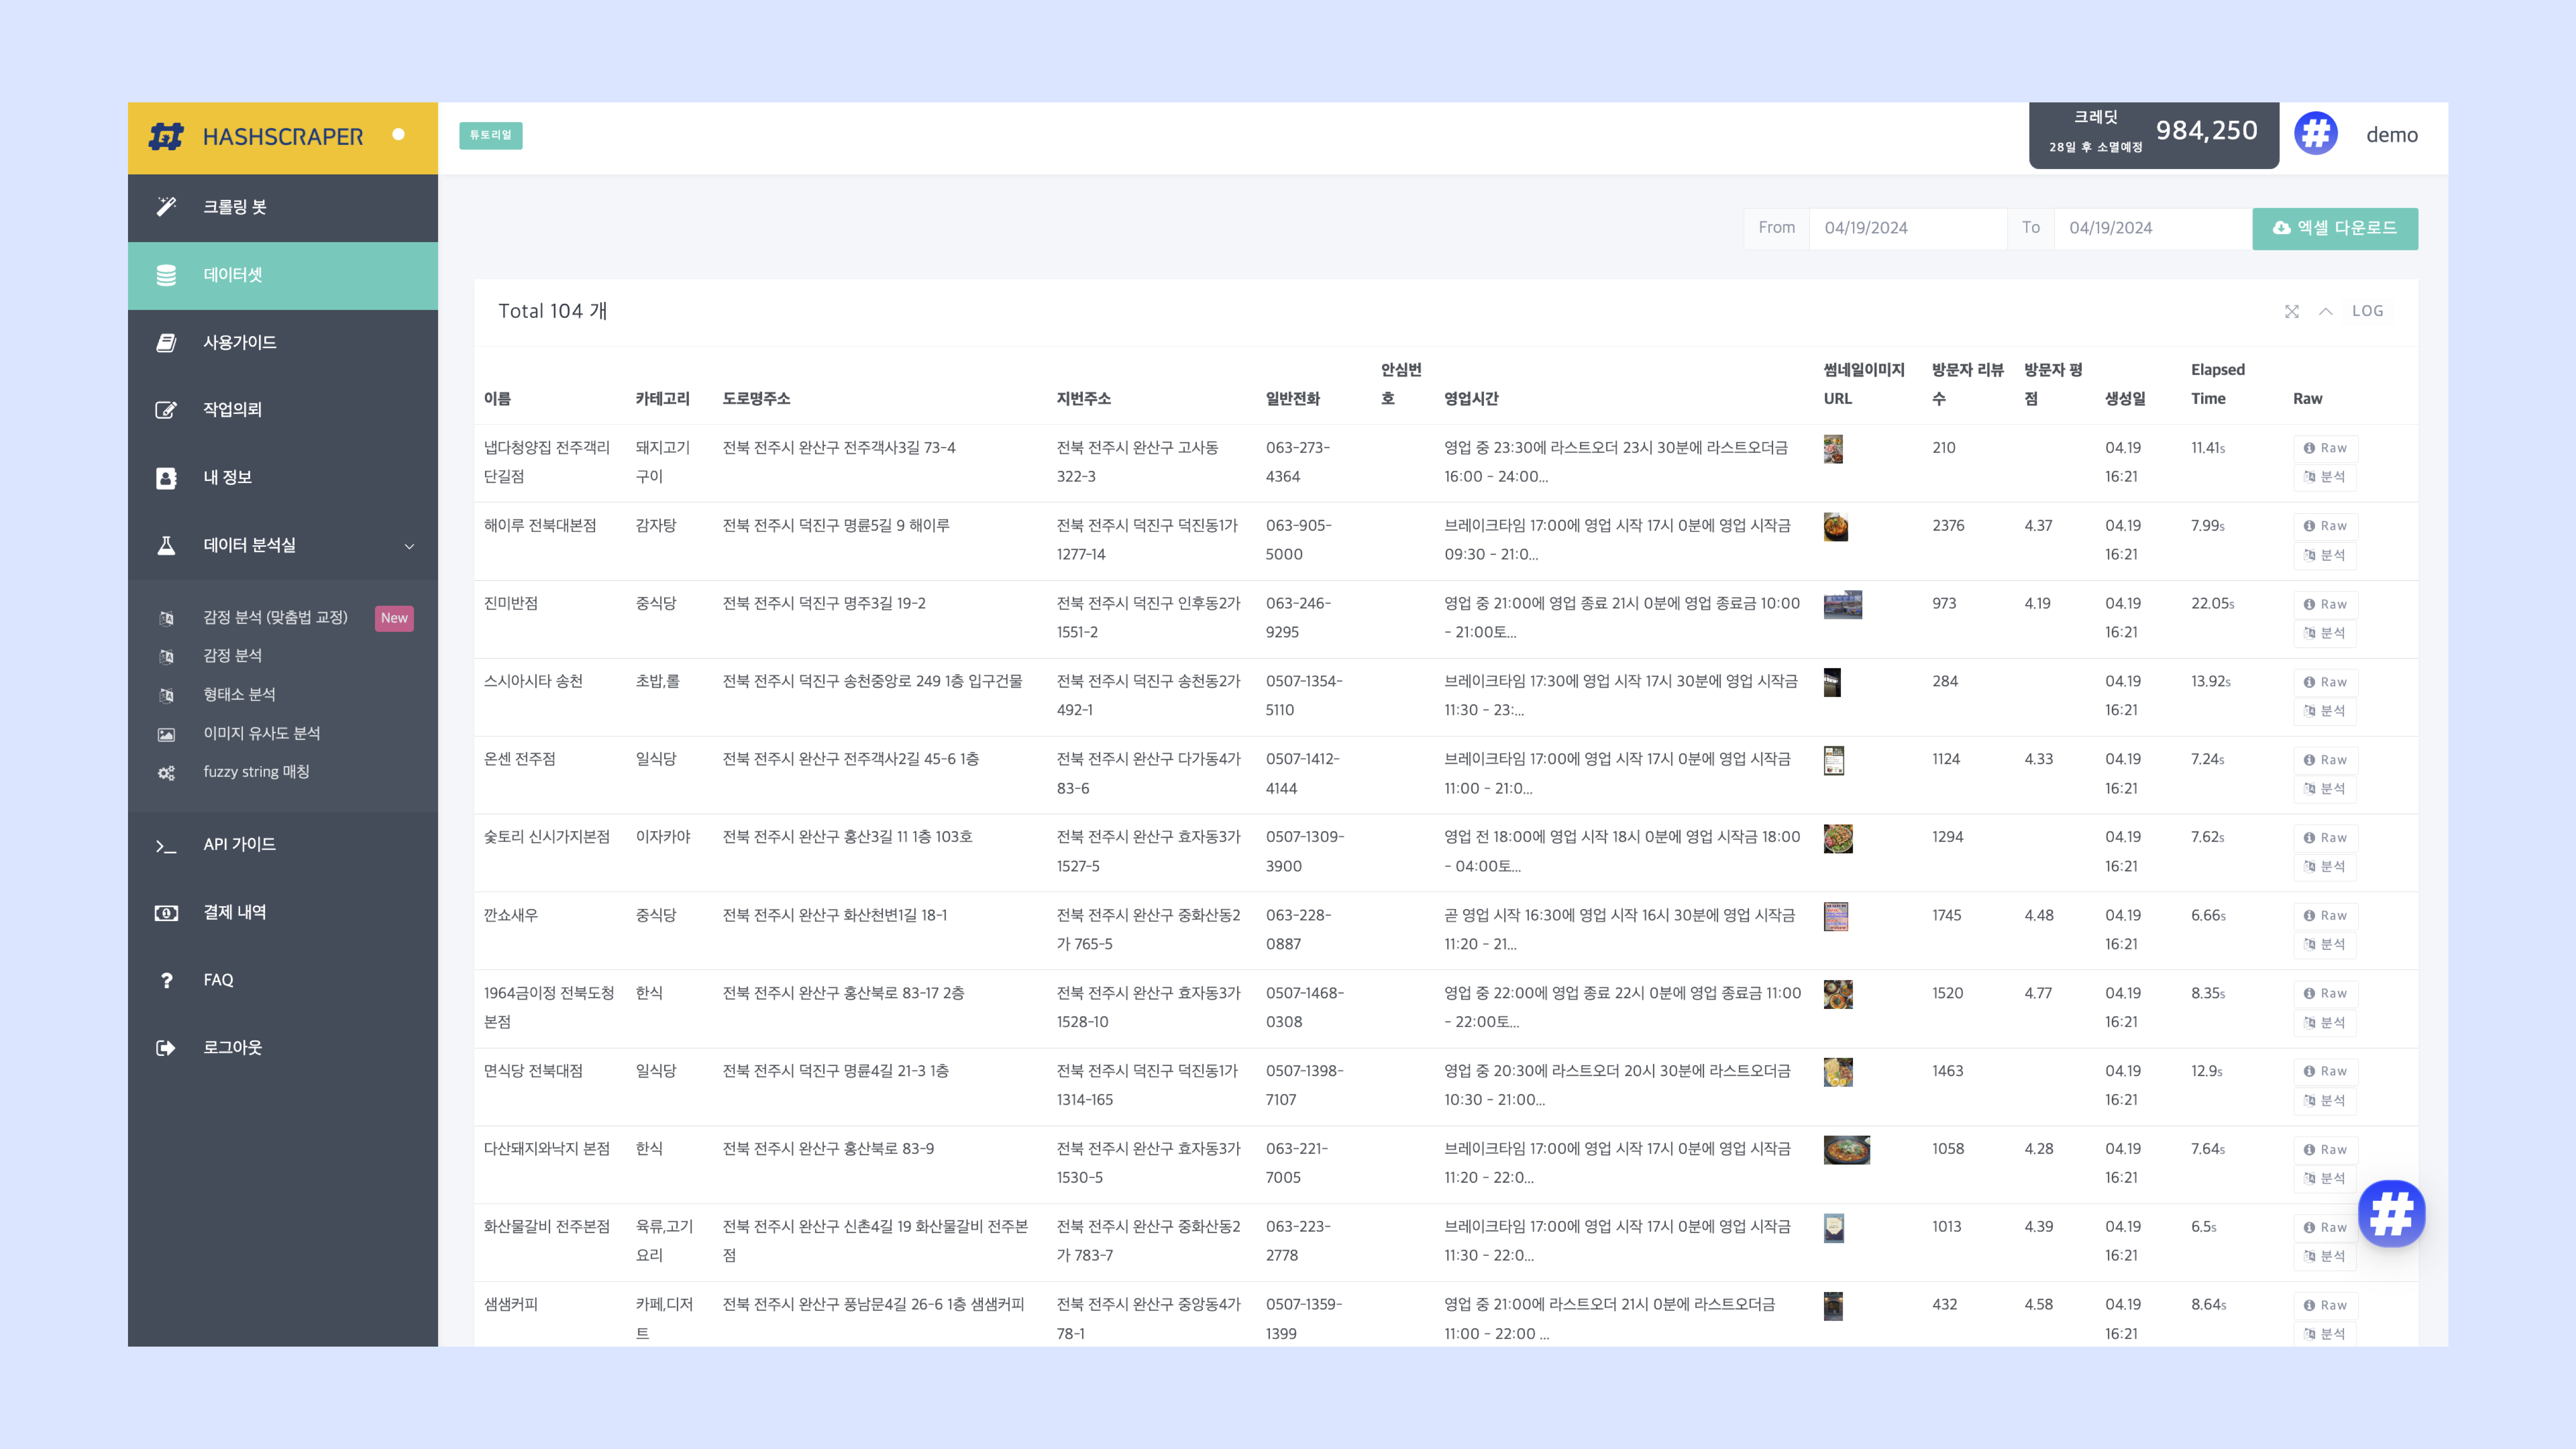Click the fullscreen expand icon on the panel
This screenshot has height=1449, width=2576.
[x=2292, y=312]
